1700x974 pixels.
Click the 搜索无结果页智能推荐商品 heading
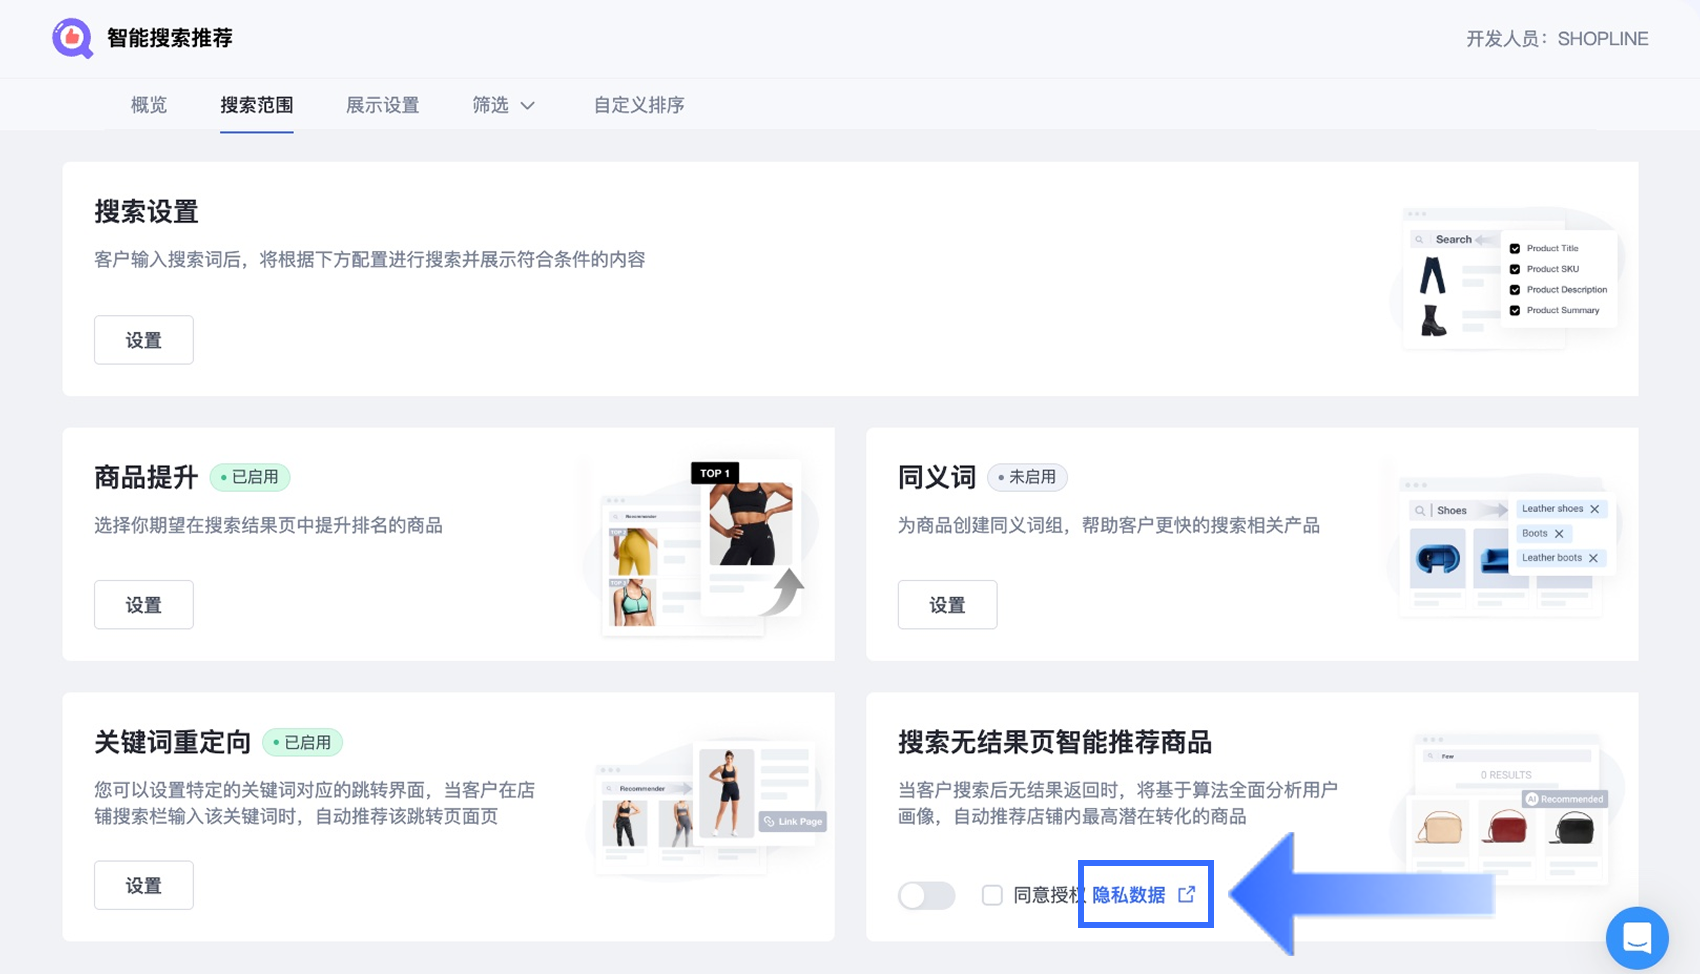point(1055,742)
